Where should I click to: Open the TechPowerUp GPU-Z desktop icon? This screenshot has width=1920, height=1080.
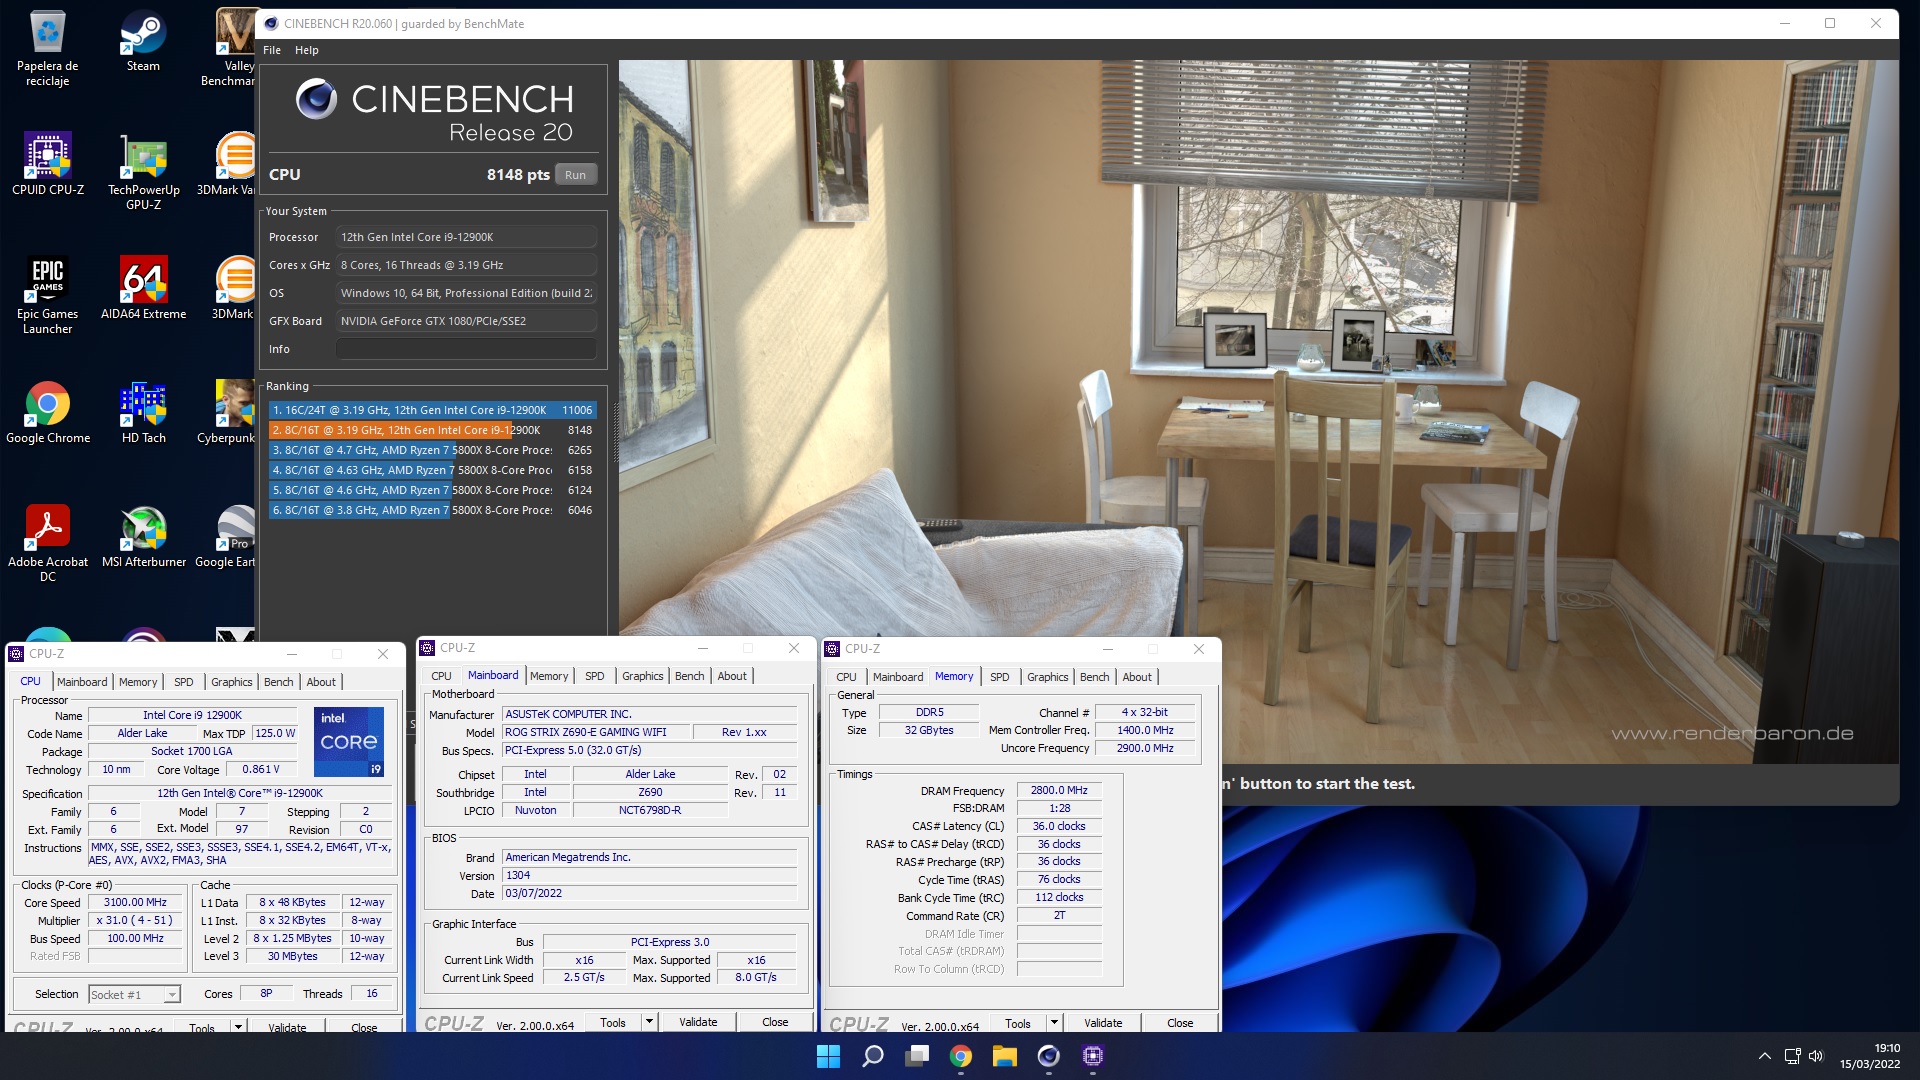click(143, 172)
